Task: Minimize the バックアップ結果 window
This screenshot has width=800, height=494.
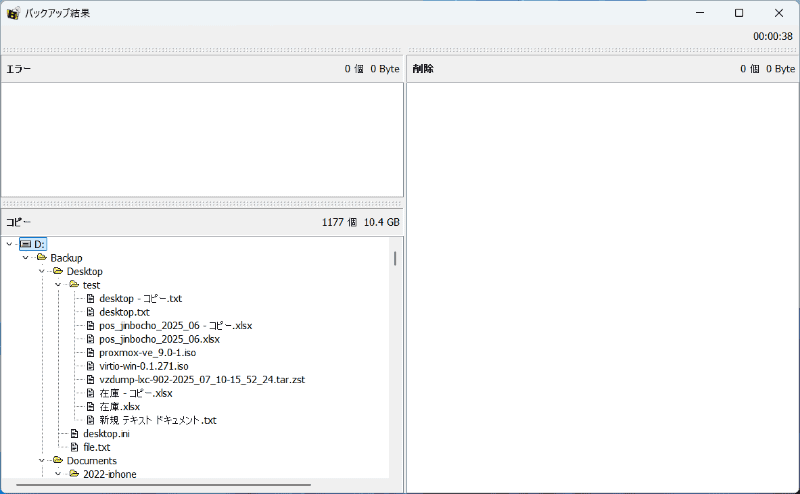Action: (x=700, y=13)
